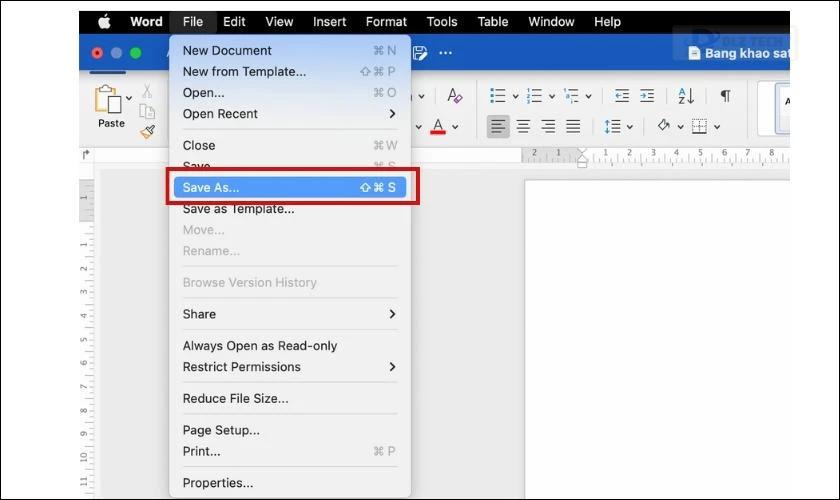Toggle justify text alignment
Image resolution: width=840 pixels, height=500 pixels.
pyautogui.click(x=573, y=127)
